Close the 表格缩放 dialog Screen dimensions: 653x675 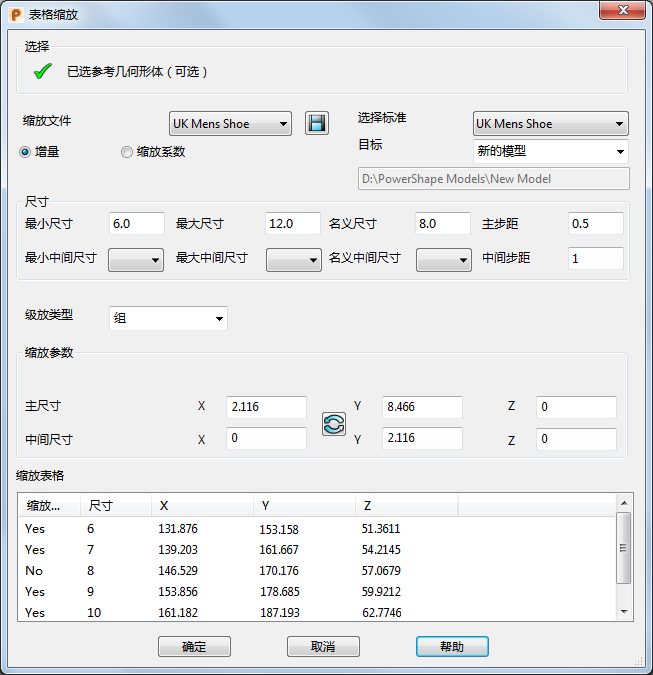(x=622, y=10)
